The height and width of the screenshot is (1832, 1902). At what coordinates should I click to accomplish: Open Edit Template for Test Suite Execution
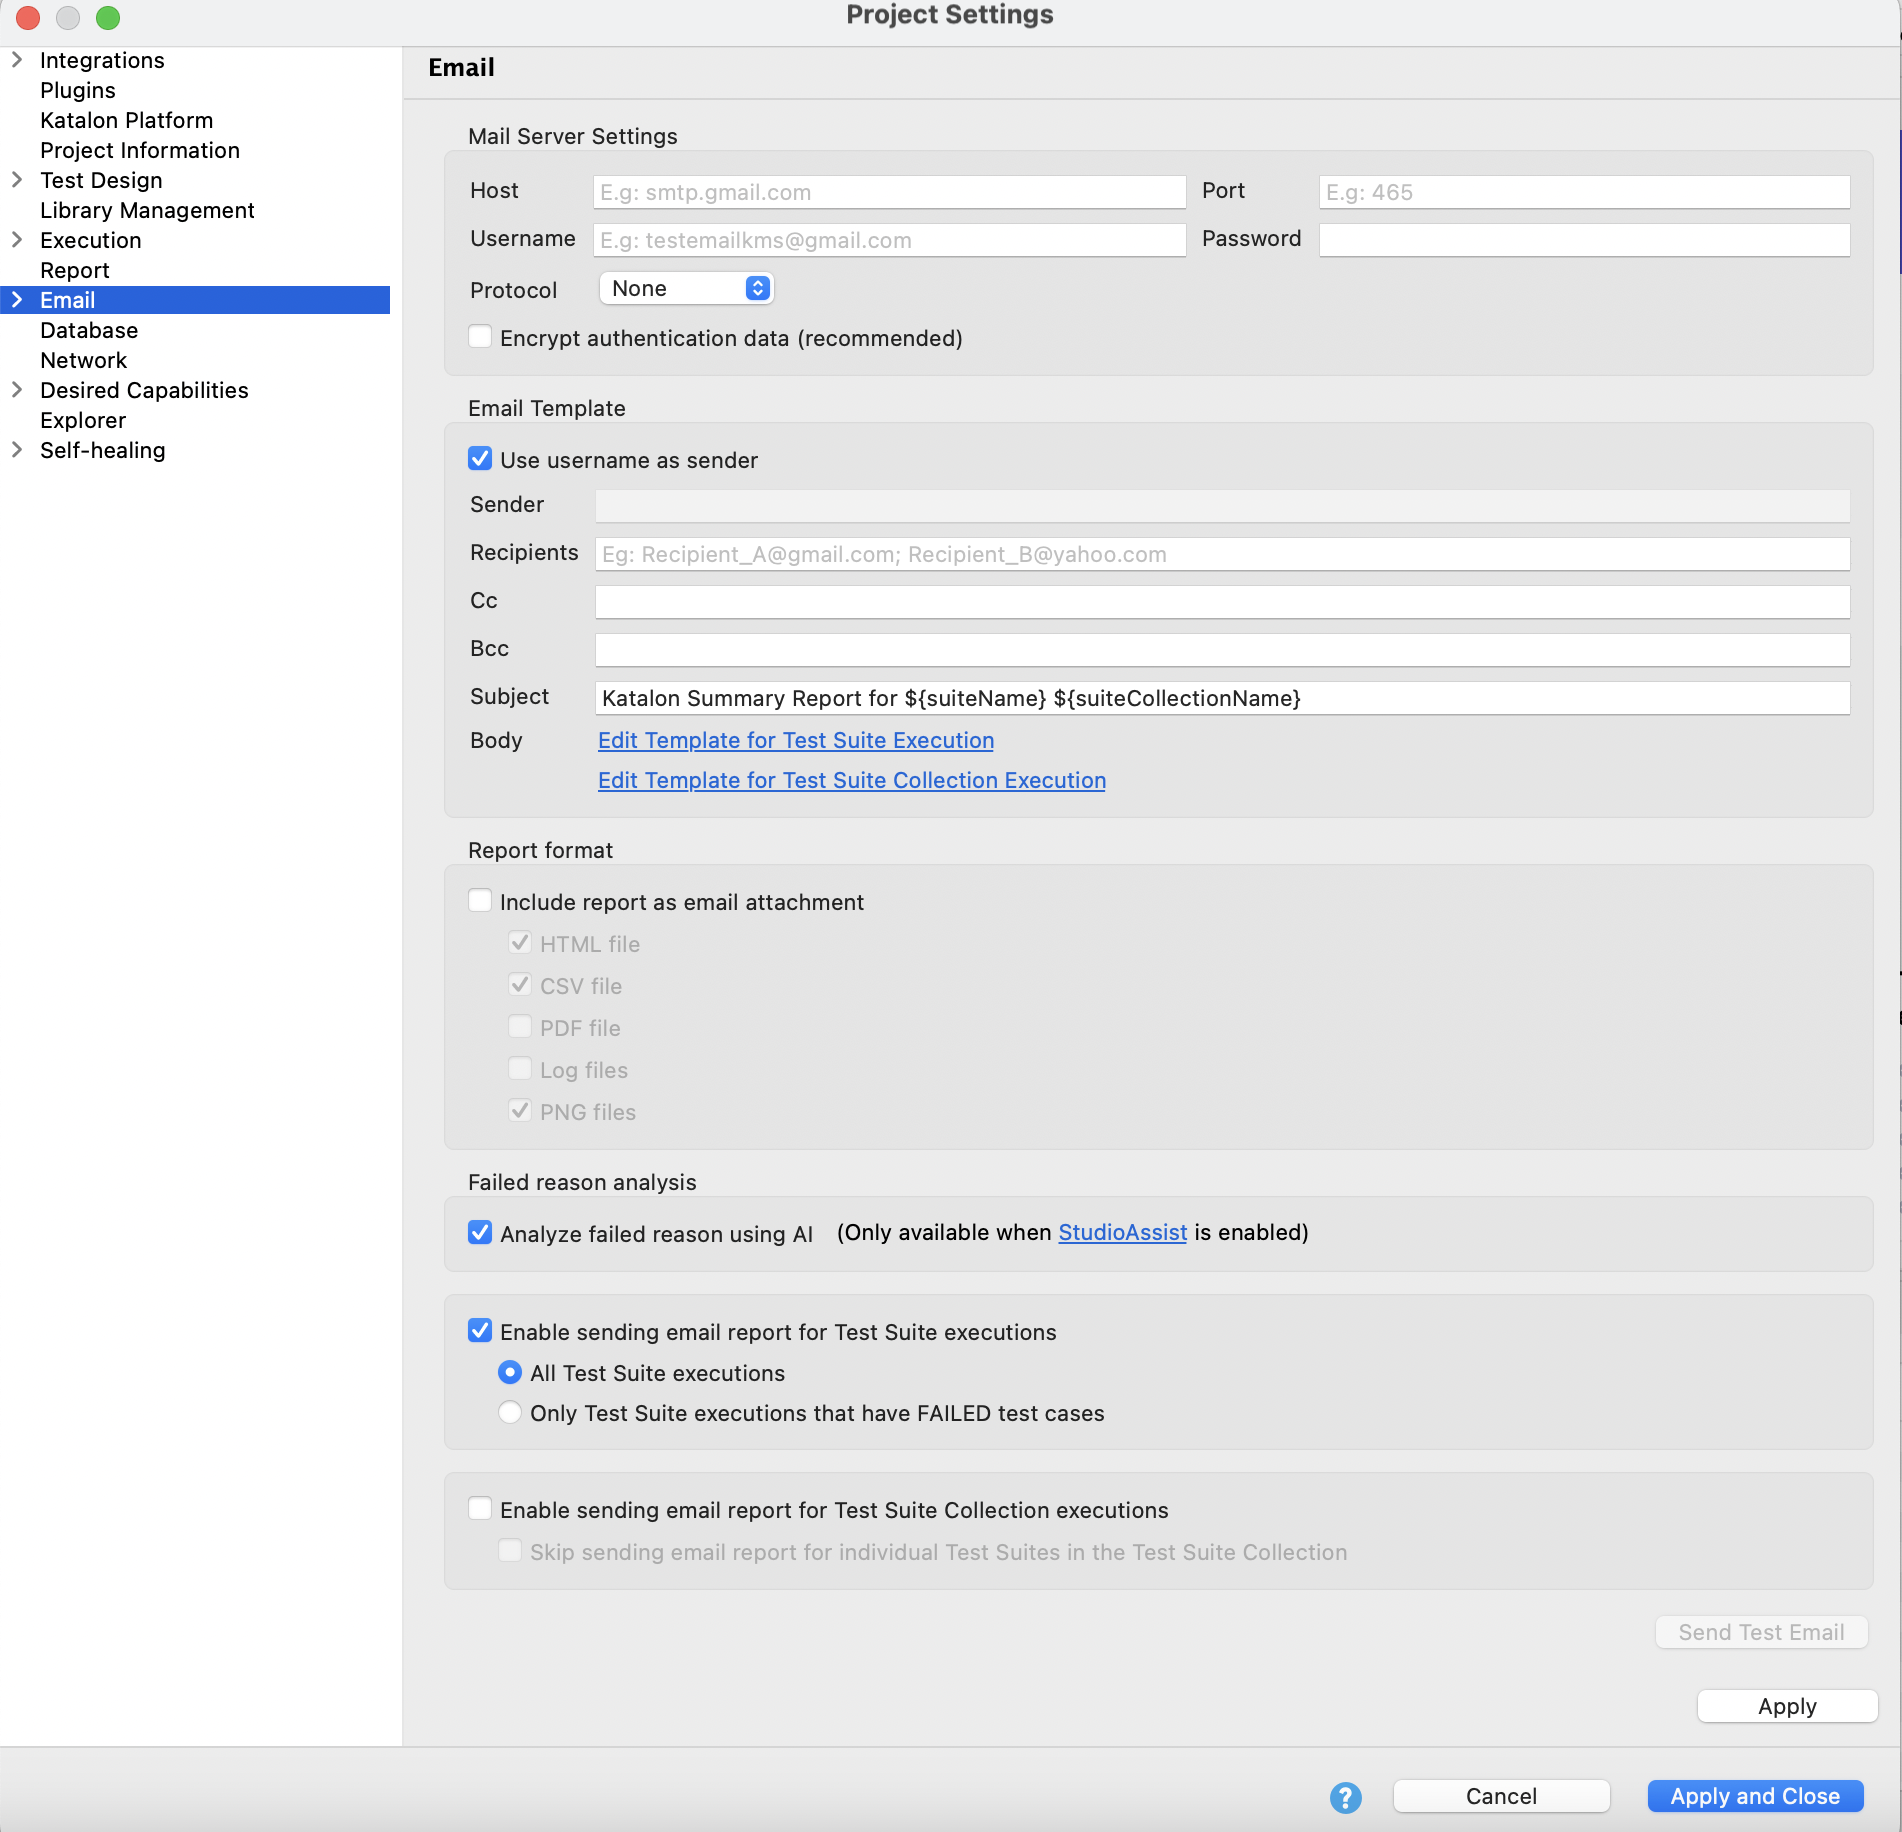coord(795,740)
